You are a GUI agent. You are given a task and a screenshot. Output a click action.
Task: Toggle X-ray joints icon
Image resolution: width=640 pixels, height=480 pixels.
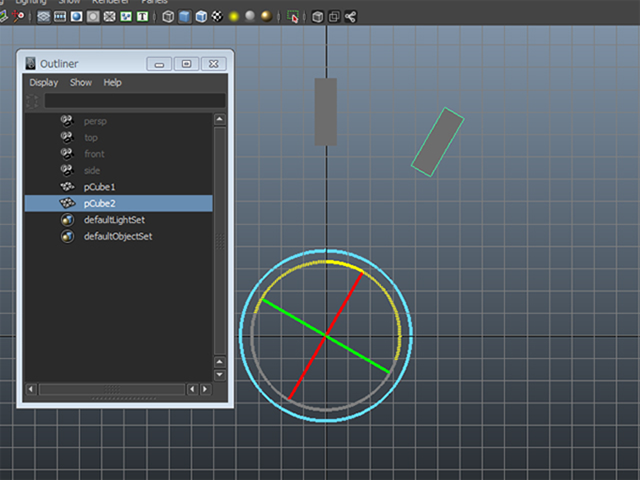tap(351, 17)
